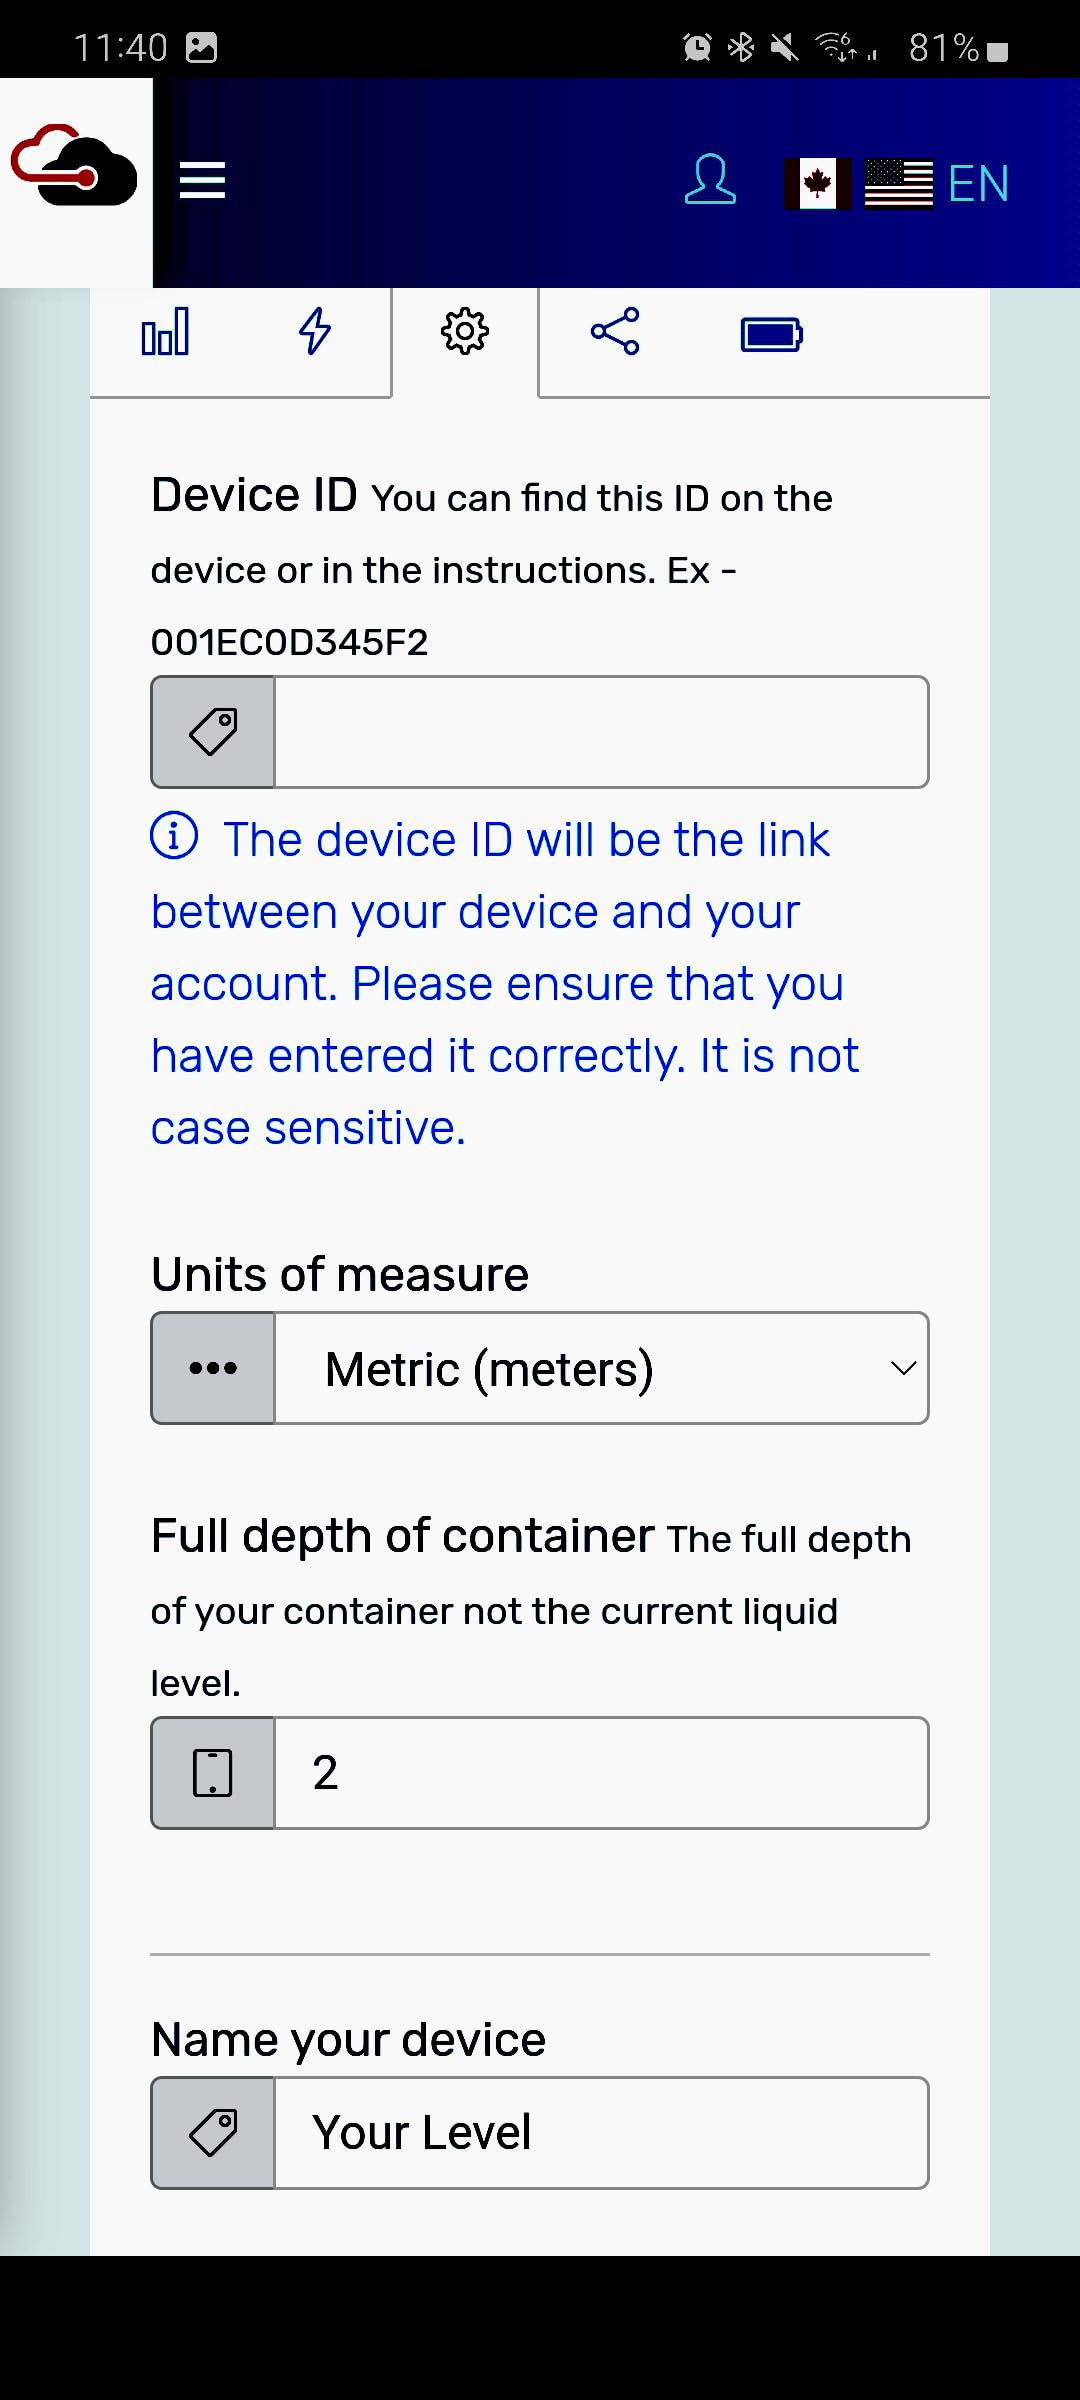
Task: Click the cloud logo in header
Action: [x=75, y=165]
